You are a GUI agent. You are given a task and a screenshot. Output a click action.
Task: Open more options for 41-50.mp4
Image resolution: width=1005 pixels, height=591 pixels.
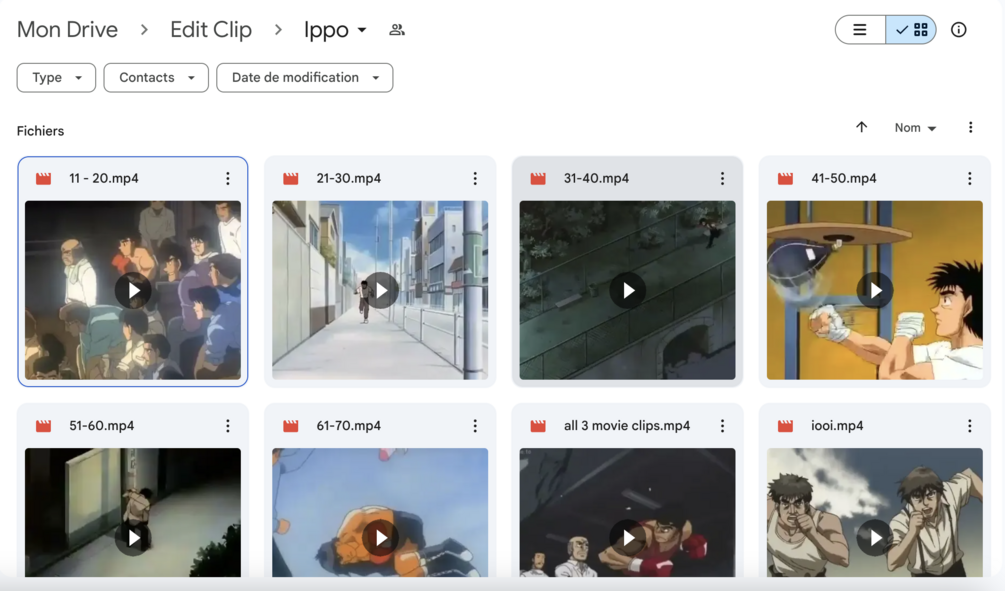(x=970, y=179)
